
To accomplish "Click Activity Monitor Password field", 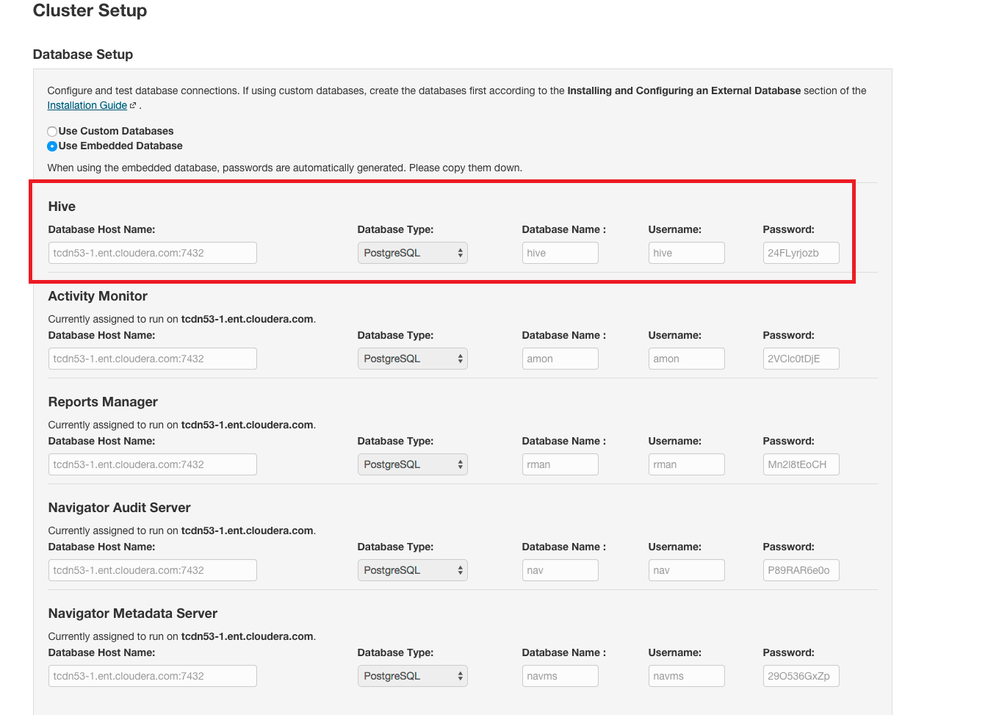I will [800, 359].
